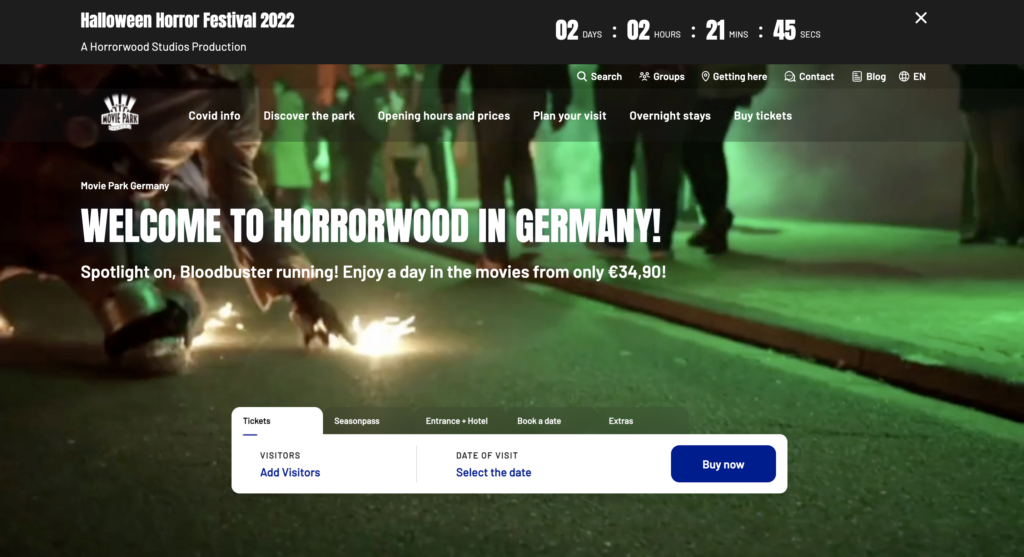This screenshot has width=1024, height=557.
Task: Click the Welcome to Horrorwood in Germany heading
Action: (371, 227)
